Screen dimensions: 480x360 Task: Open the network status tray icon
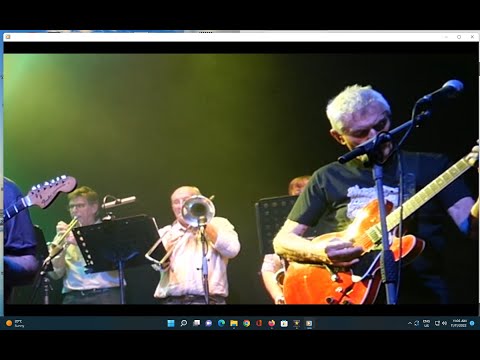[x=437, y=323]
